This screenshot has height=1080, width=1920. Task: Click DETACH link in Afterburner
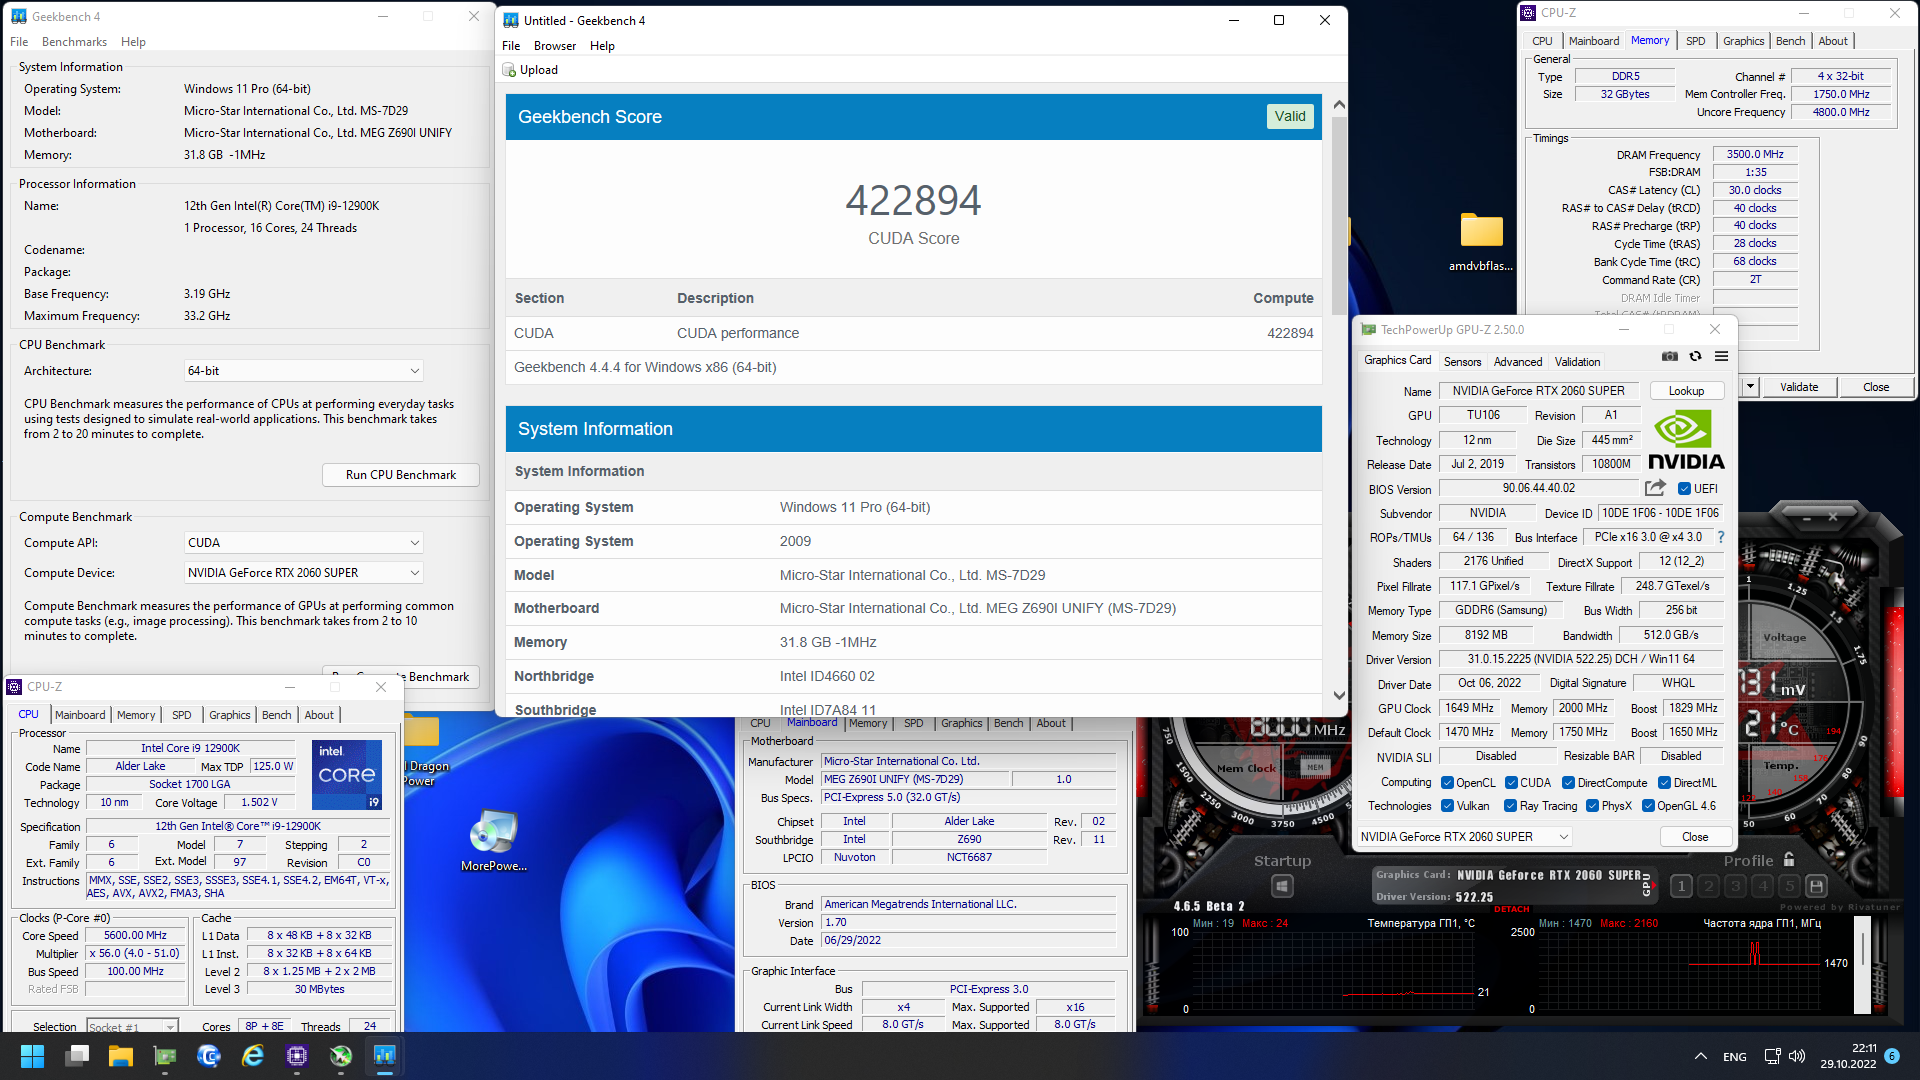click(x=1511, y=909)
